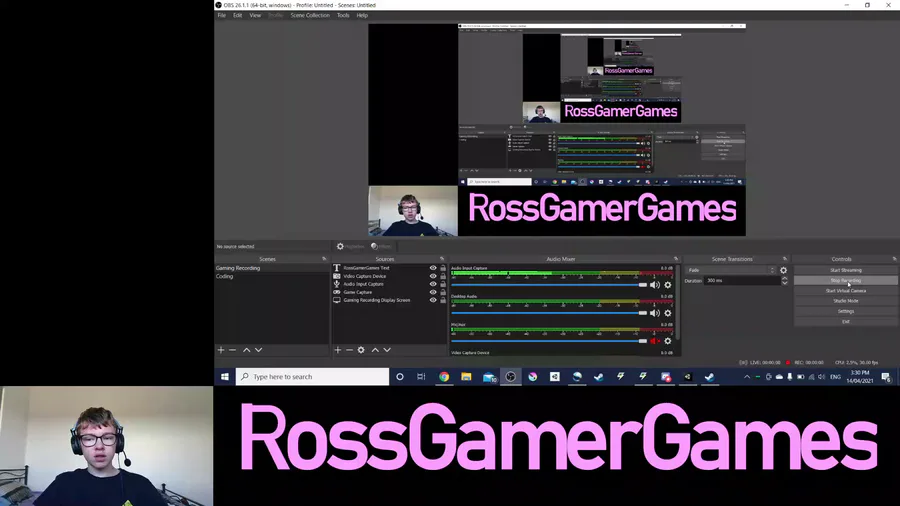The image size is (900, 506).
Task: Click the OBS Studio taskbar icon
Action: (510, 377)
